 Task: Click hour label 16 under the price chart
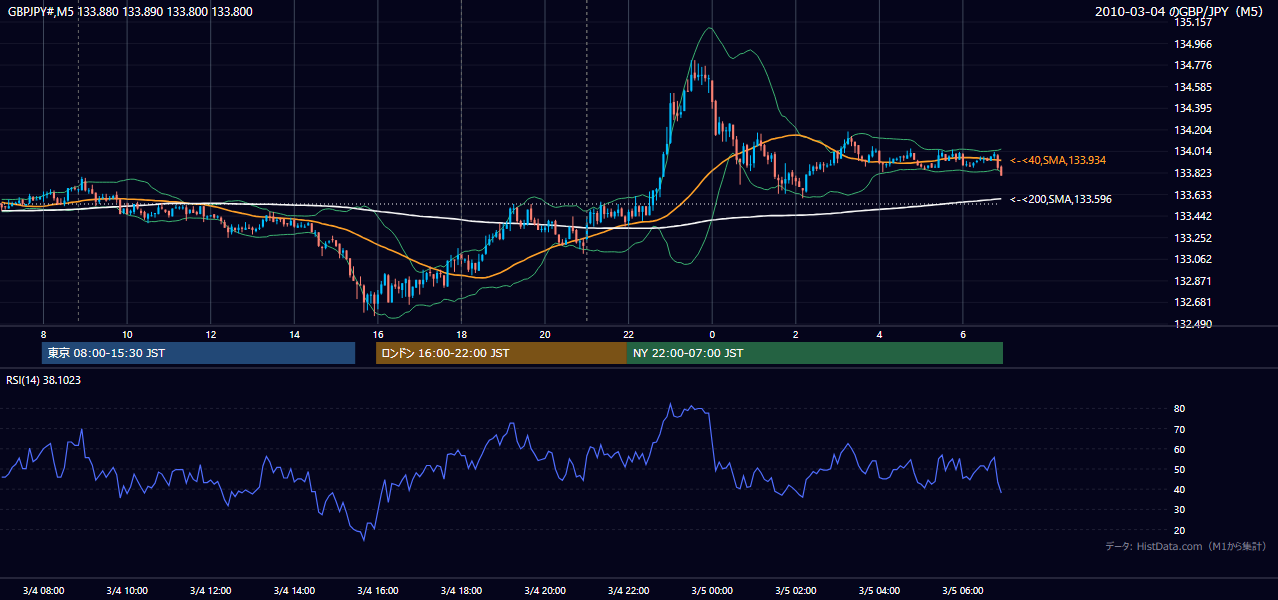(x=378, y=334)
